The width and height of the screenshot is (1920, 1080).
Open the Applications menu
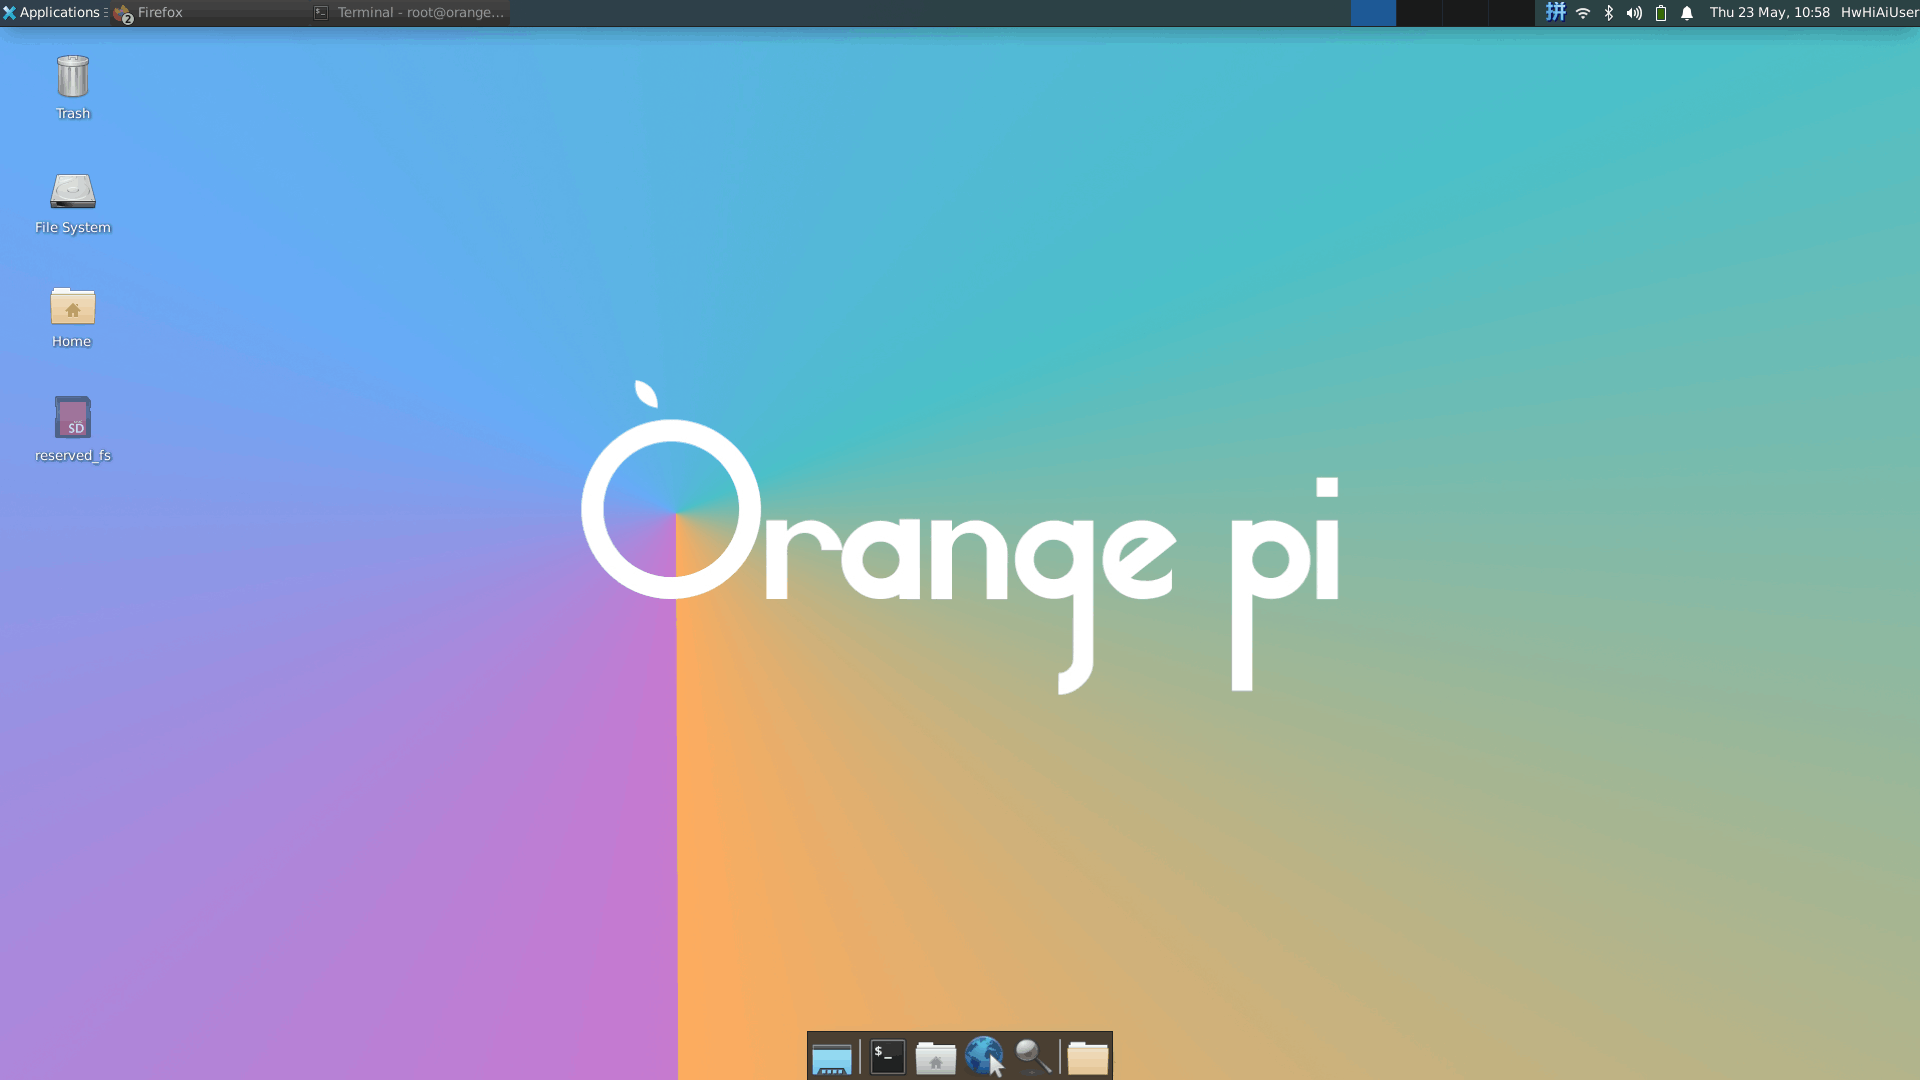click(x=54, y=13)
